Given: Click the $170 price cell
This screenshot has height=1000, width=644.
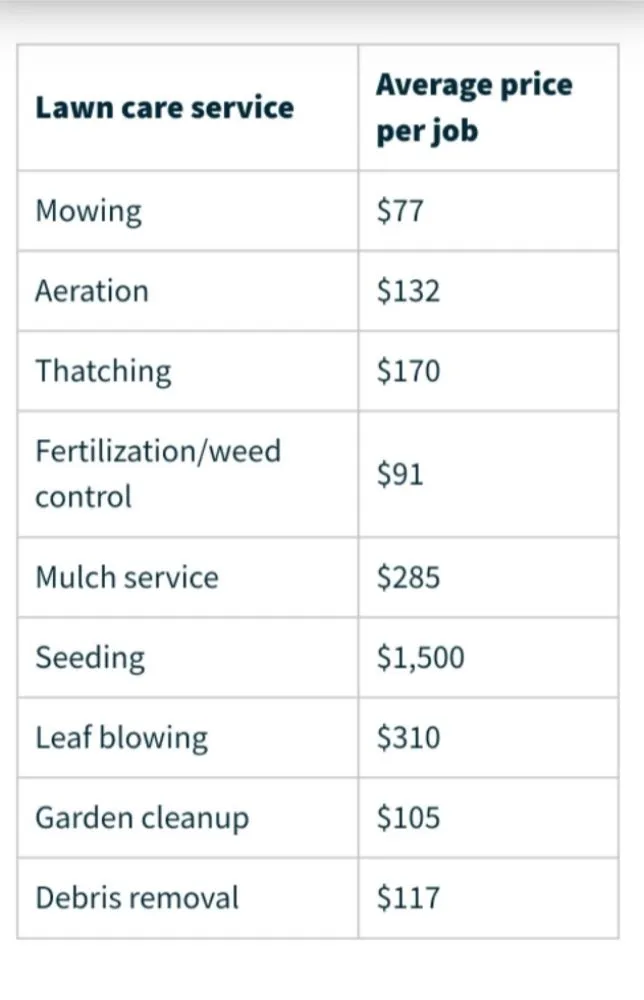Looking at the screenshot, I should [x=408, y=371].
